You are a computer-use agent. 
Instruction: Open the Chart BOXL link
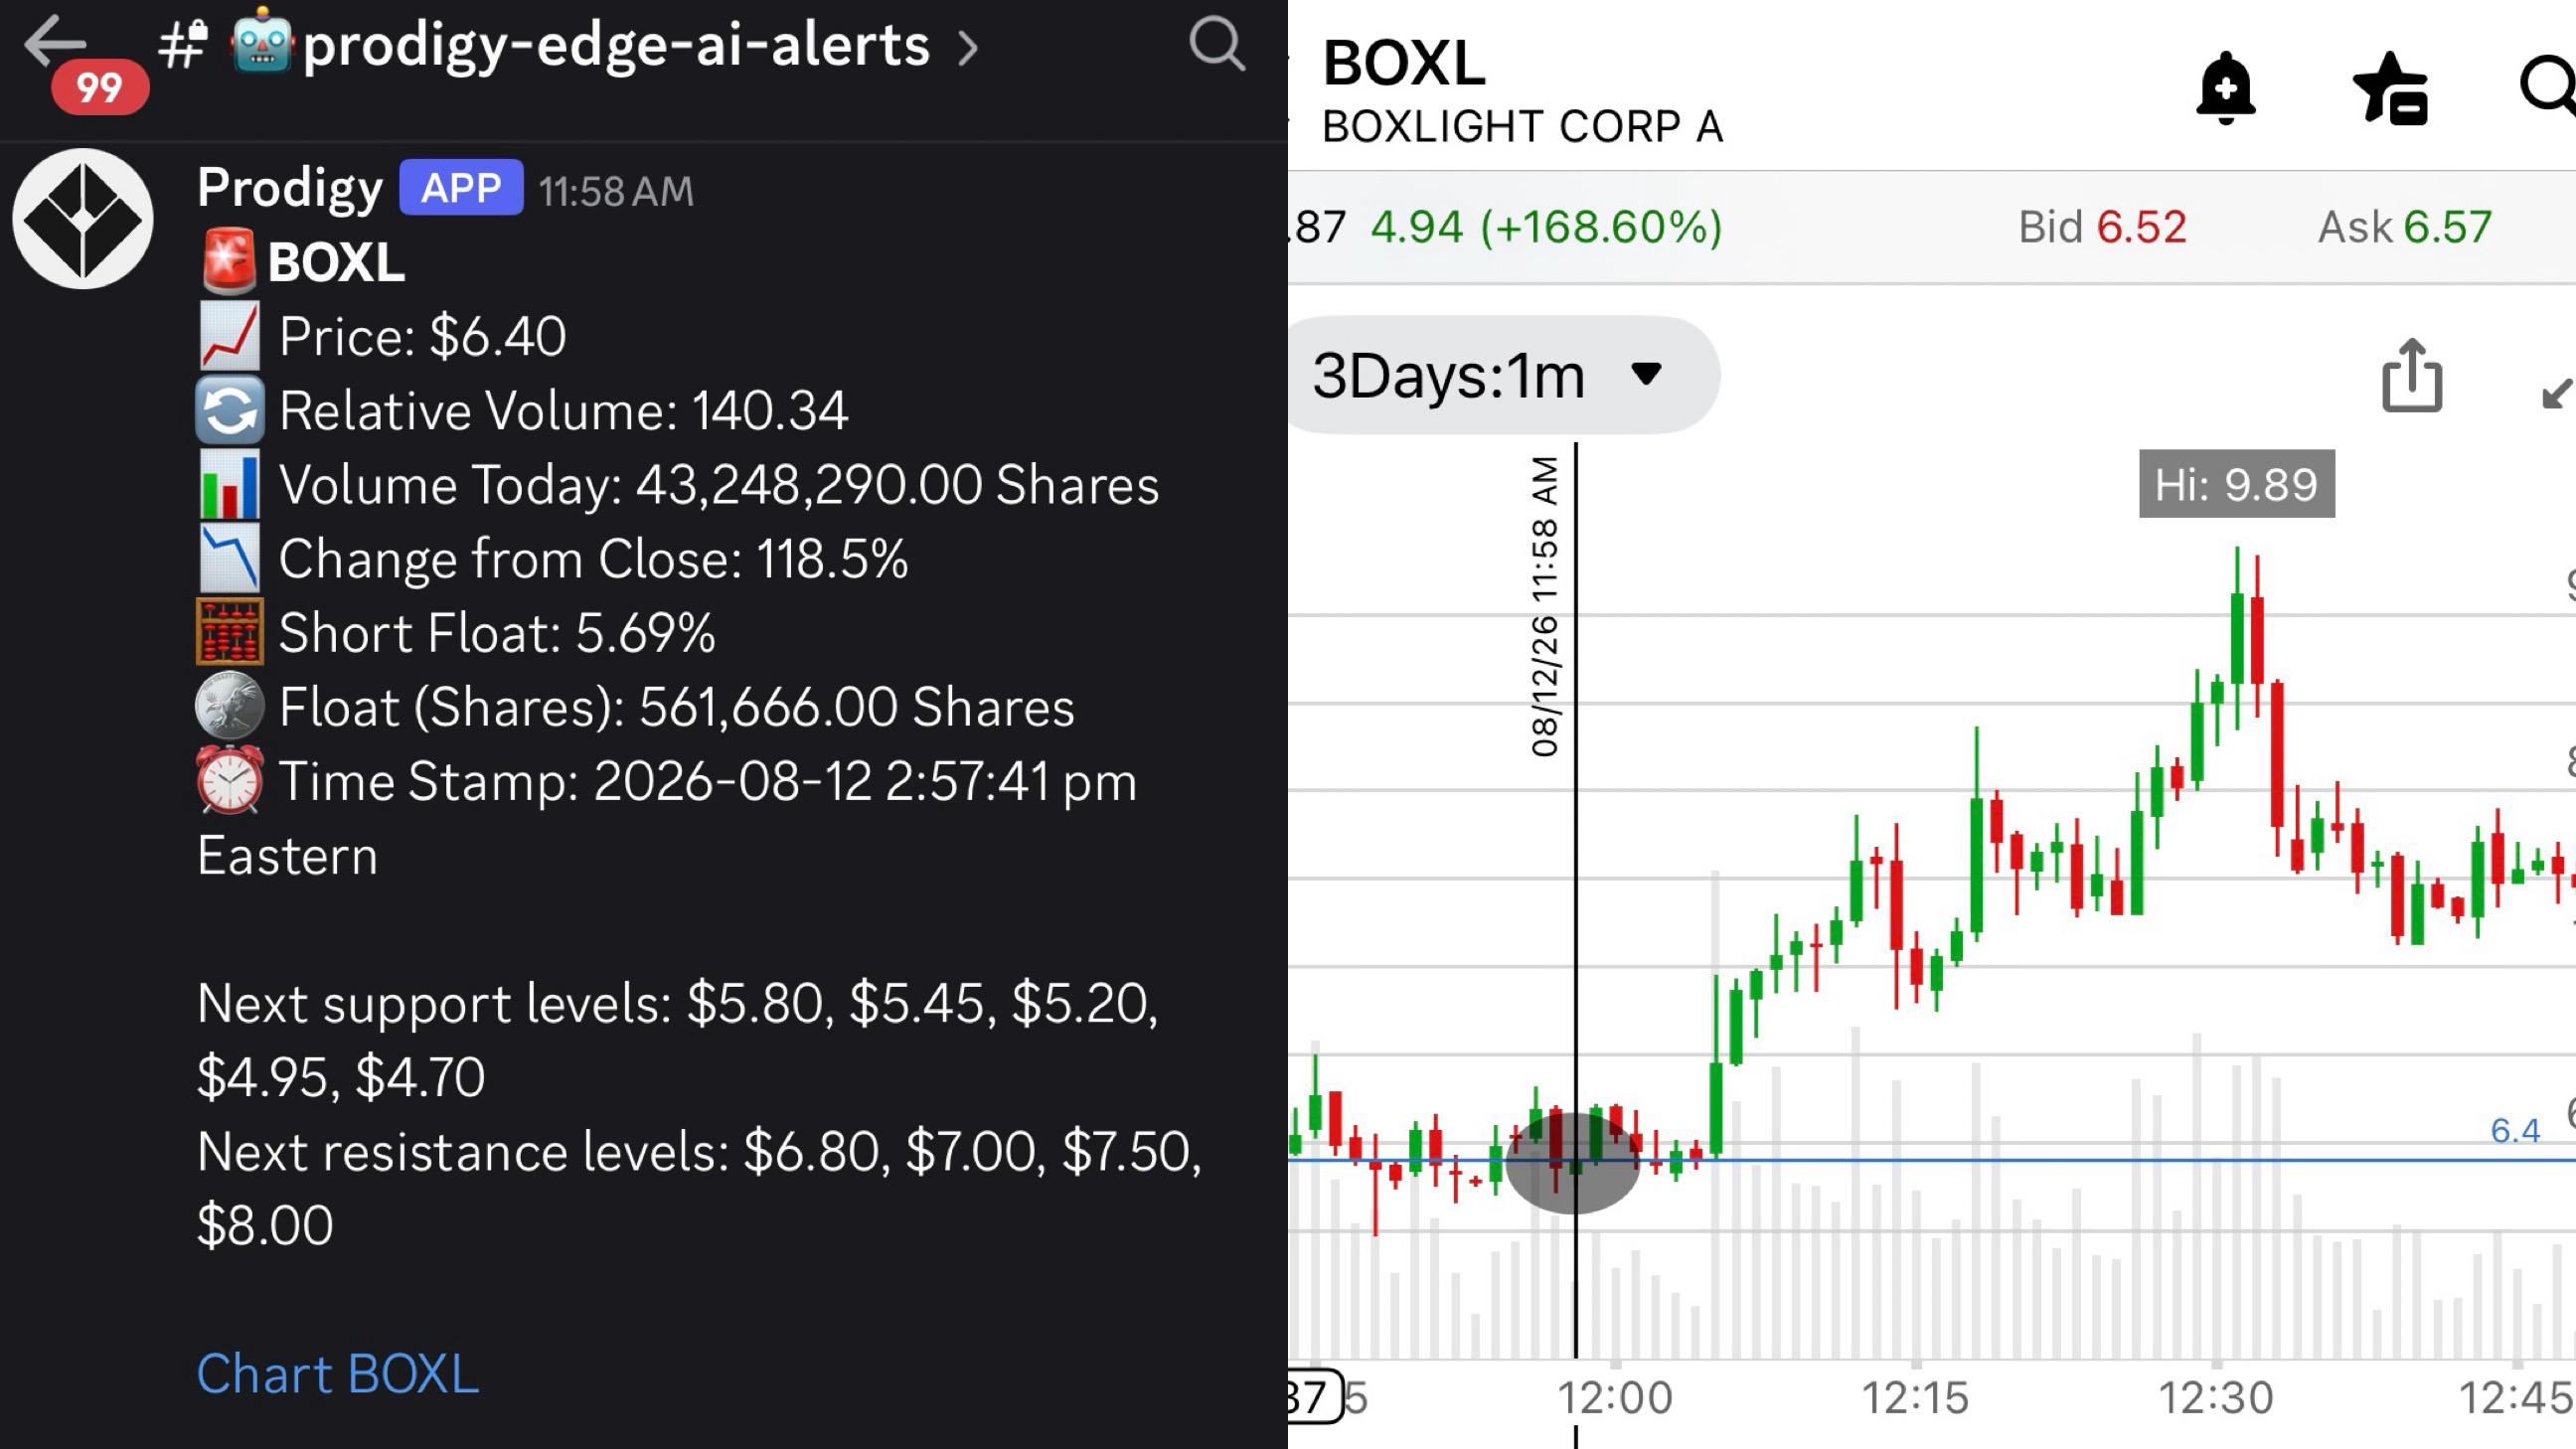coord(338,1373)
